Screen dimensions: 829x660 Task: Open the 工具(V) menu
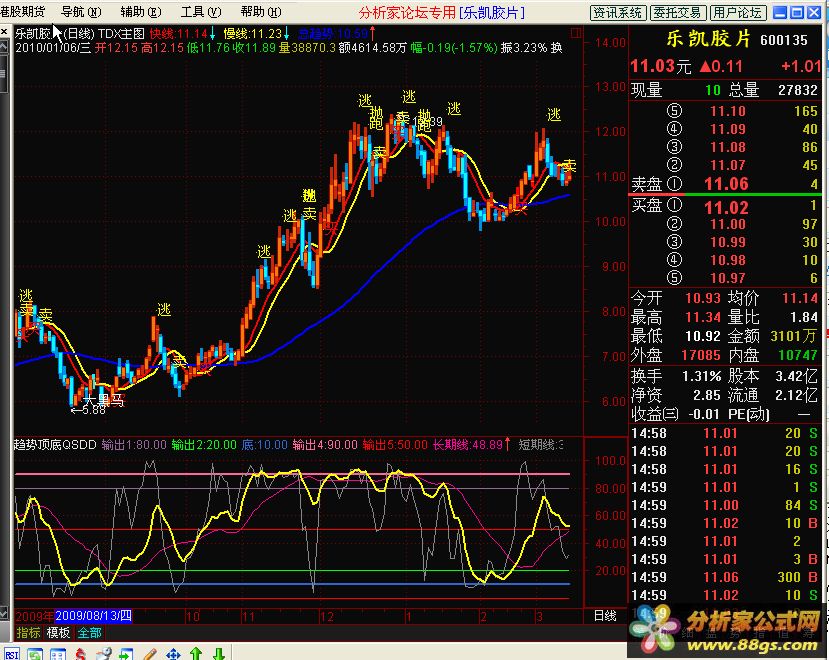(x=201, y=12)
